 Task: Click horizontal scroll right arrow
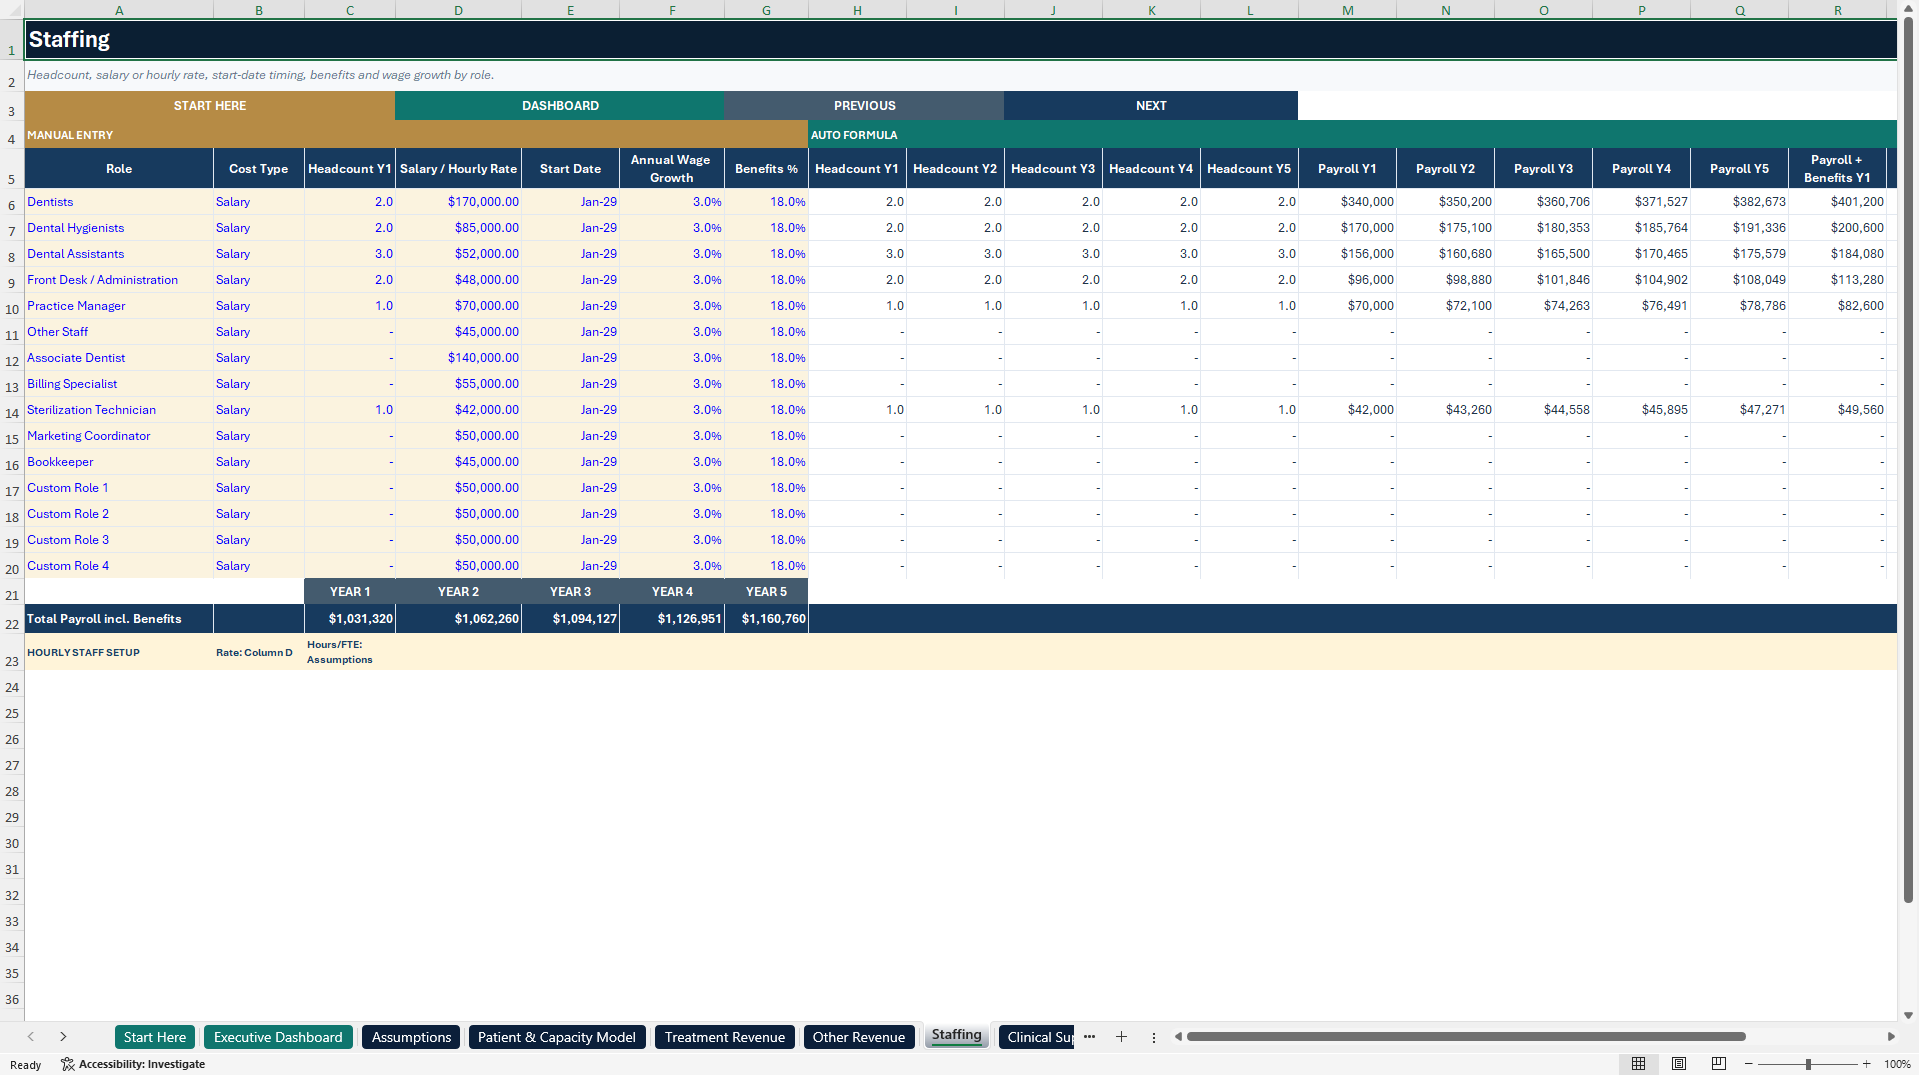click(1891, 1037)
